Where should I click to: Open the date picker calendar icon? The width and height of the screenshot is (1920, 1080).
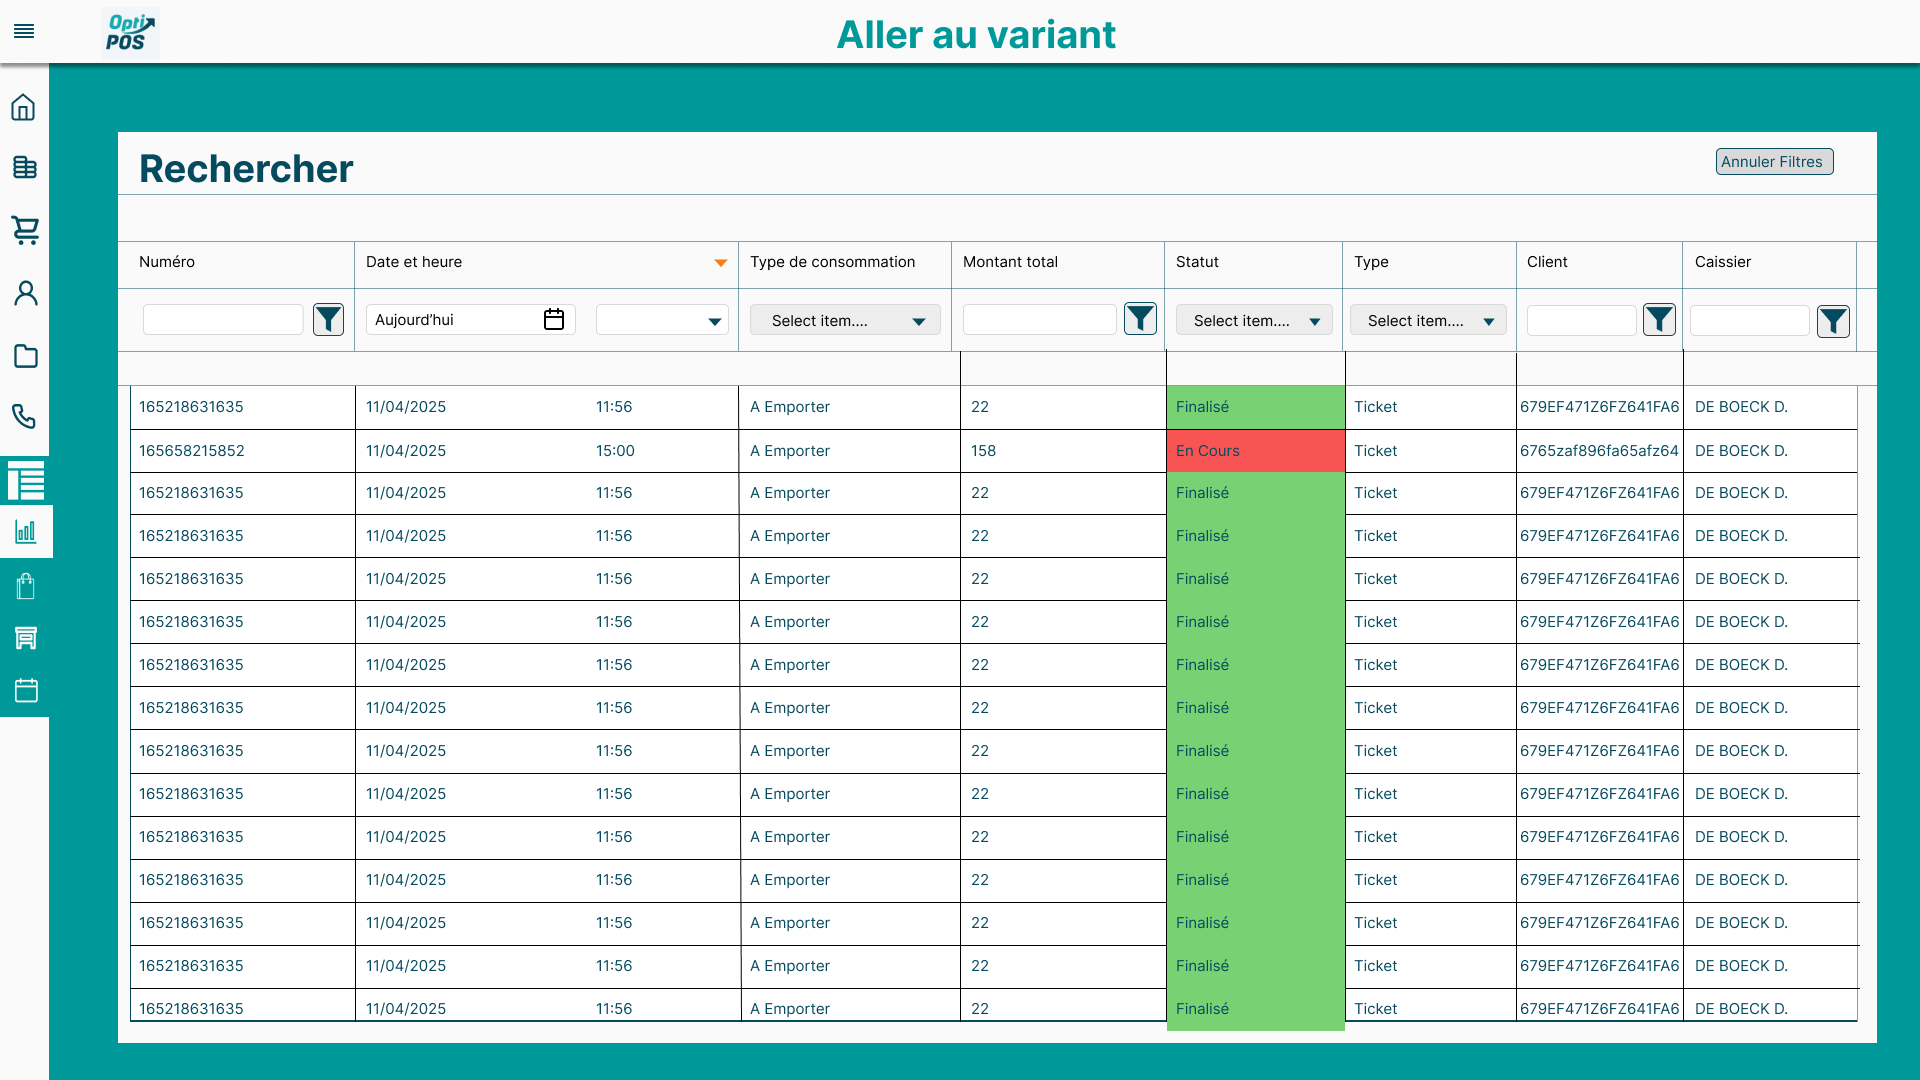pos(554,319)
